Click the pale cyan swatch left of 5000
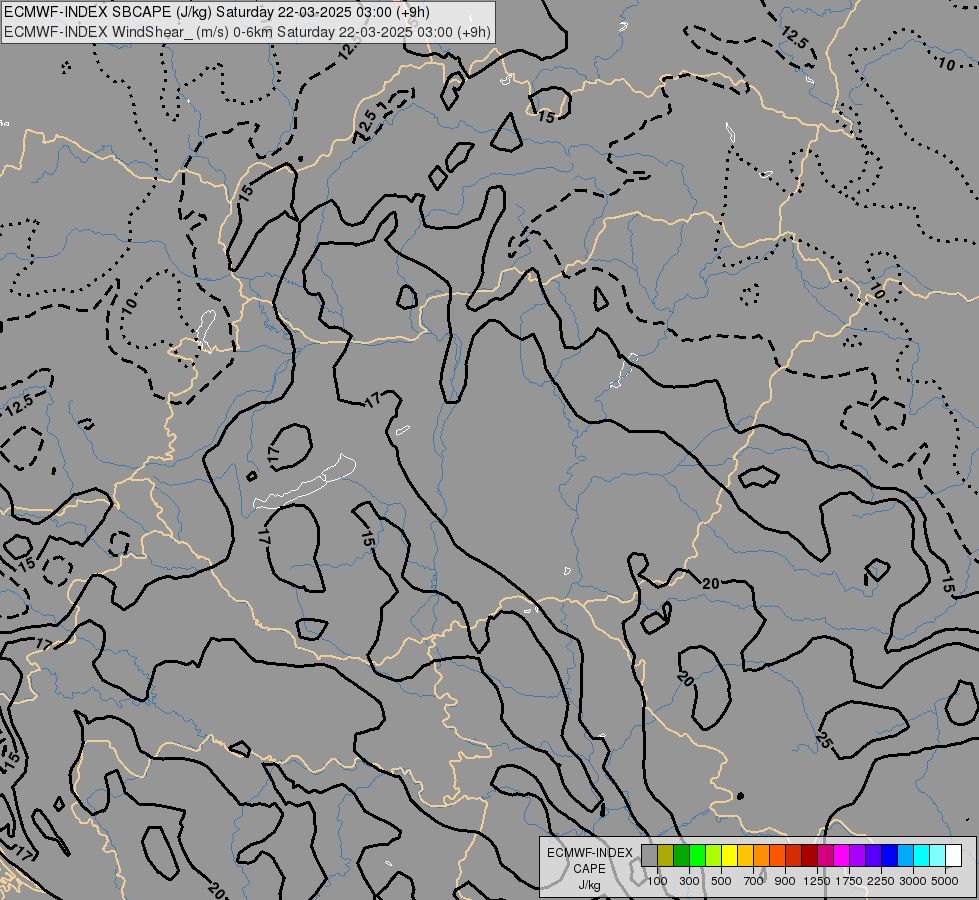This screenshot has width=979, height=900. point(937,855)
